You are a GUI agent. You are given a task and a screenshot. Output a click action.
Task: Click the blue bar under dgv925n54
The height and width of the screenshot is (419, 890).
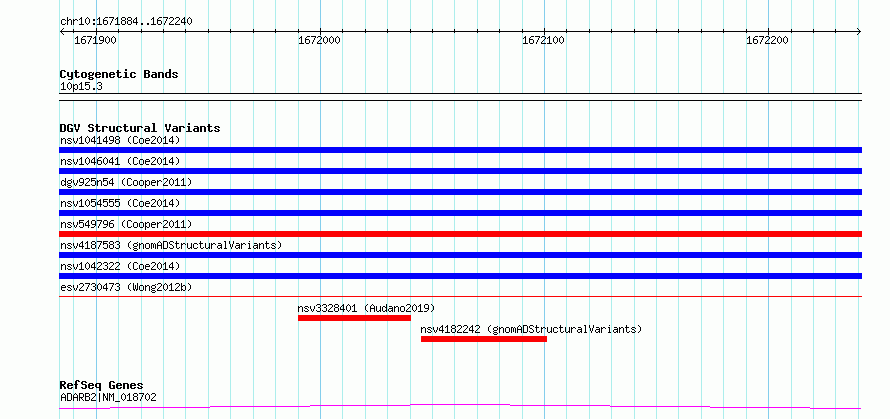(x=460, y=192)
